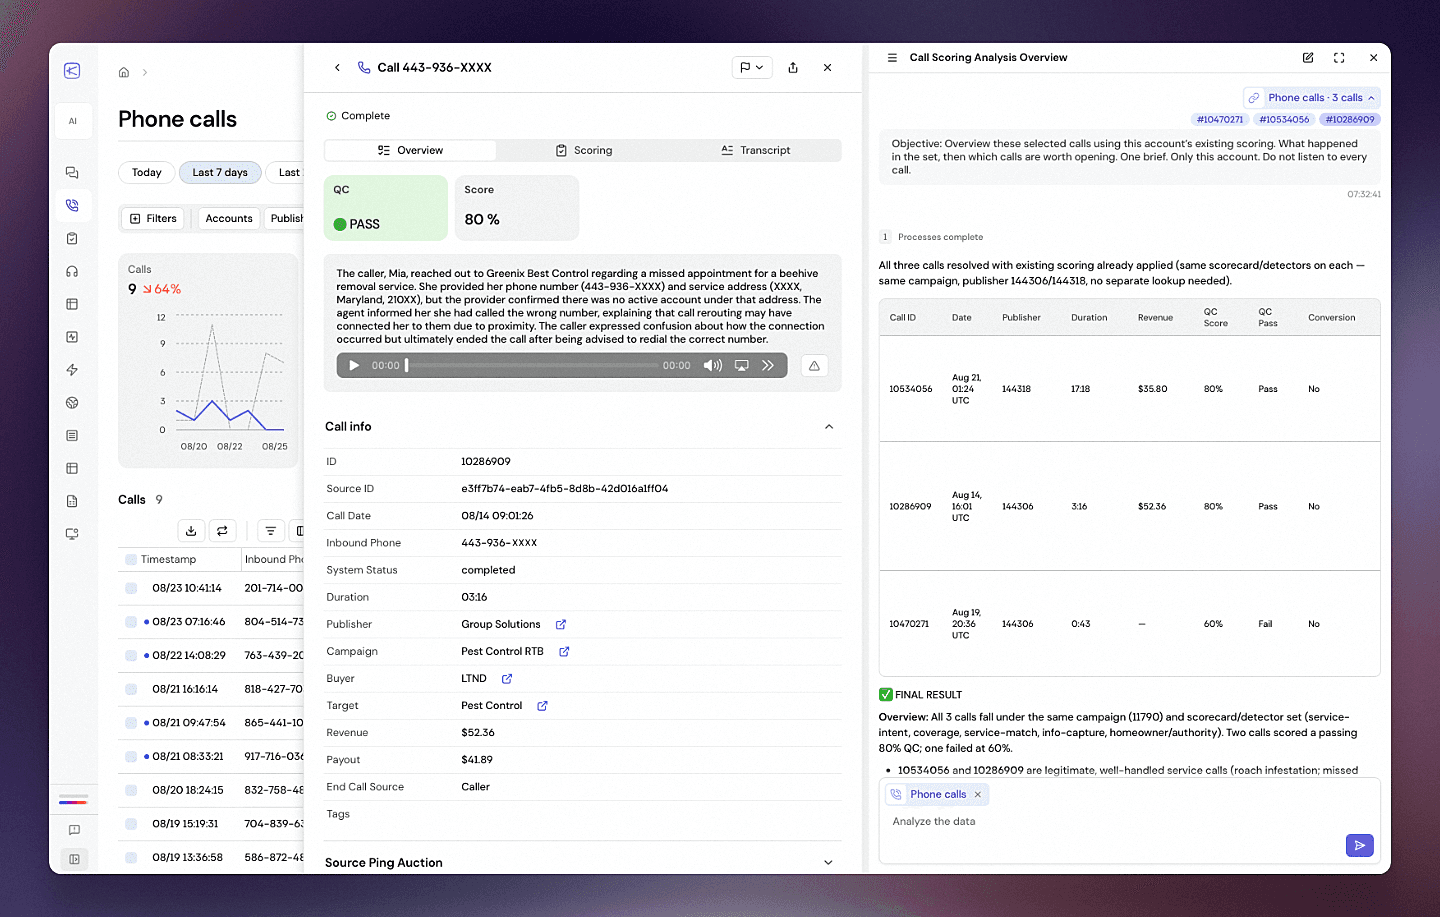Check the 08/20 18:24:15 call row
The height and width of the screenshot is (917, 1440).
pyautogui.click(x=131, y=791)
